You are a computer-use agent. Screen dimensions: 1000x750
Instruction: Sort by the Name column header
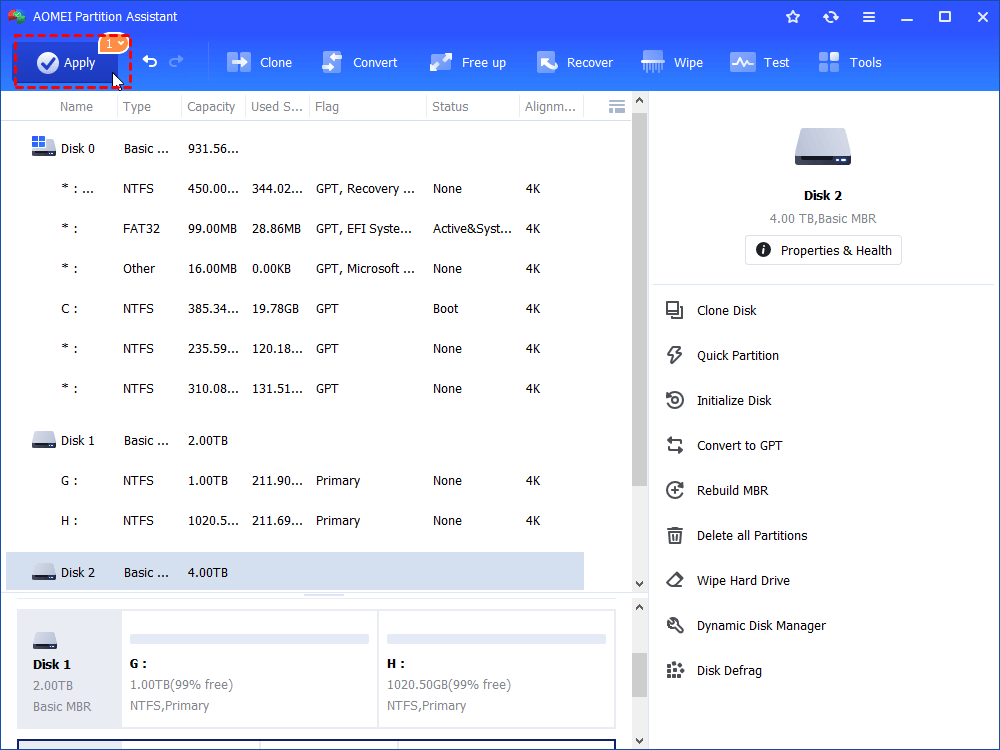point(76,107)
